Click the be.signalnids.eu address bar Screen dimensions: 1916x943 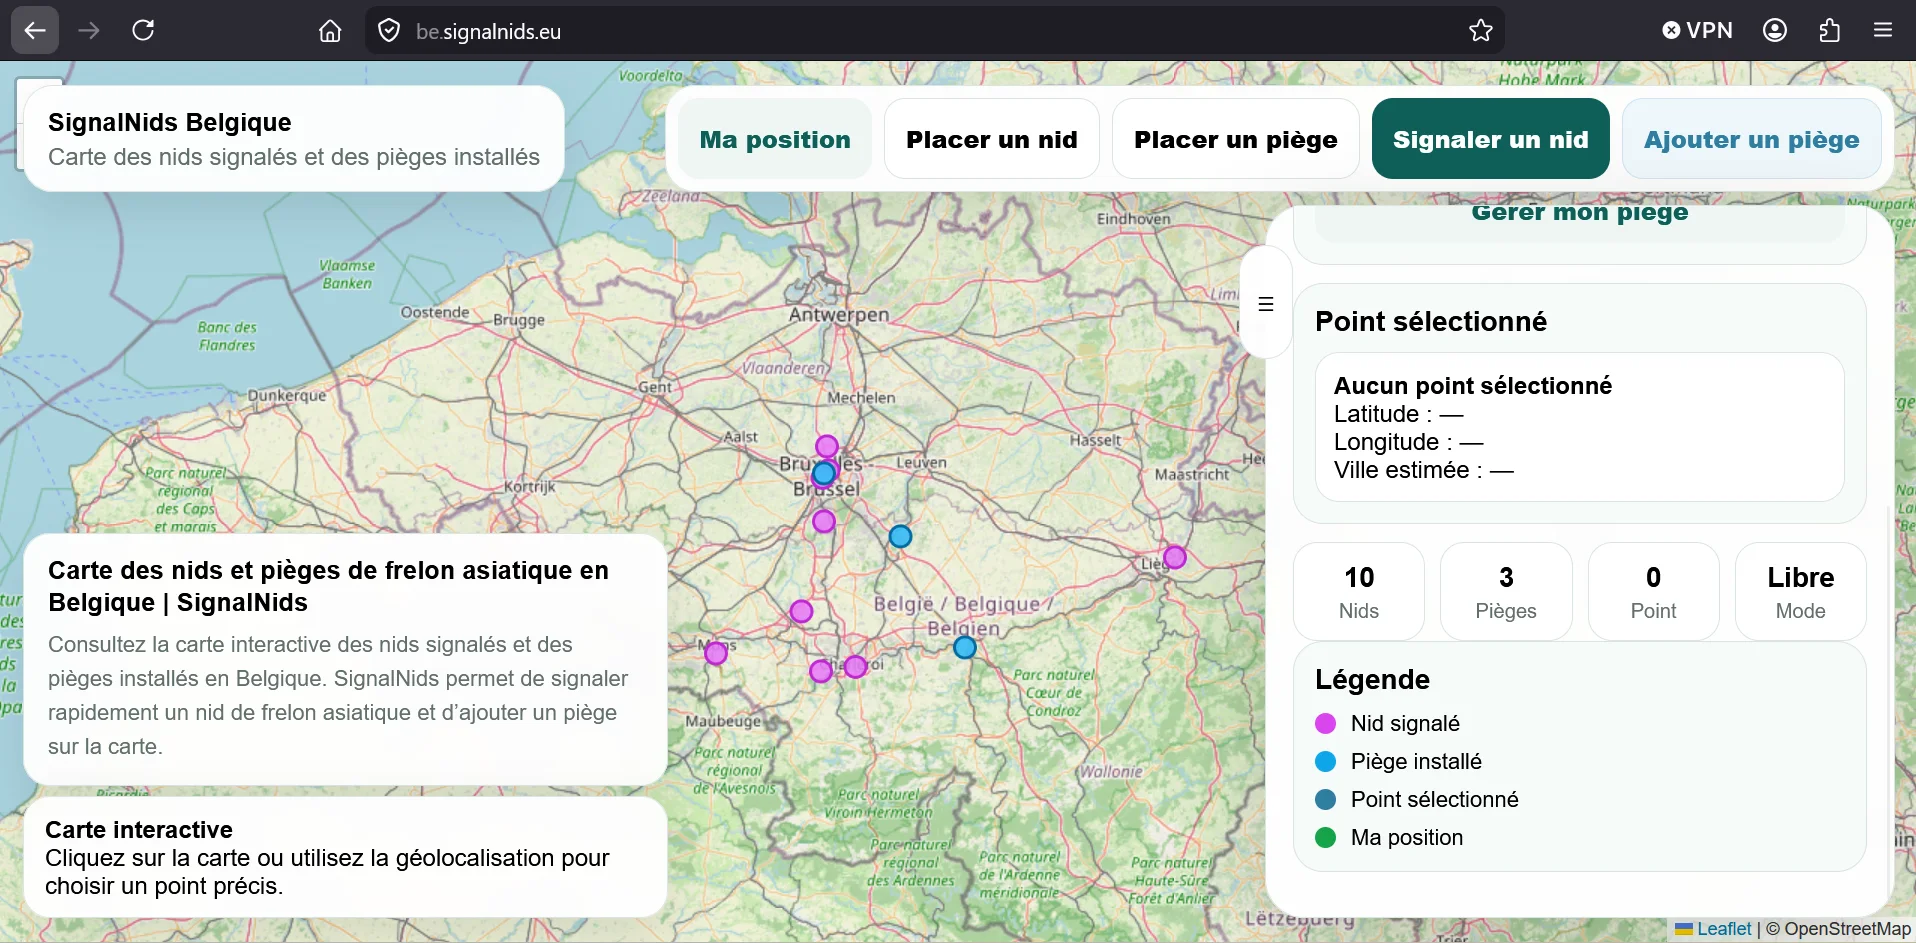tap(900, 31)
